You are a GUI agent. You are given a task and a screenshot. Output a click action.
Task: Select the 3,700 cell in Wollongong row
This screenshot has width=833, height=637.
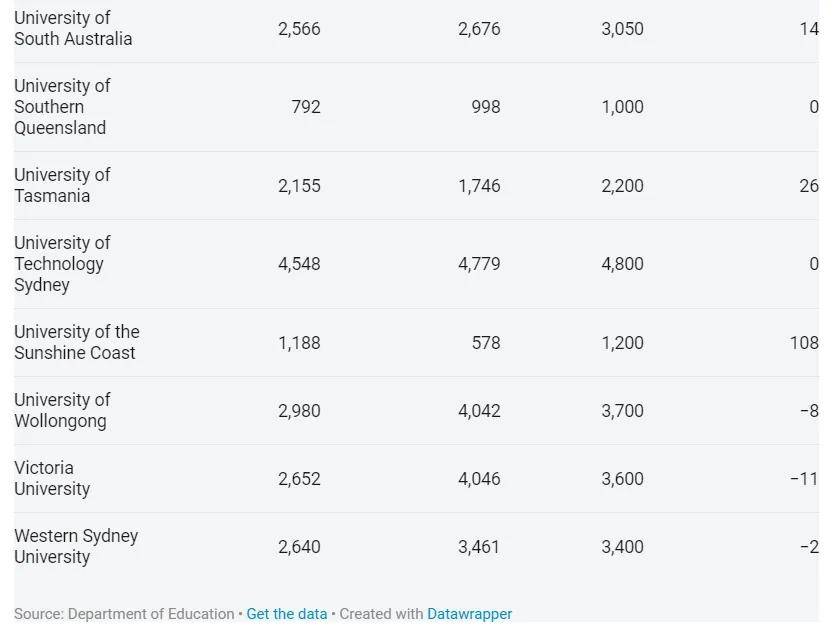coord(622,411)
